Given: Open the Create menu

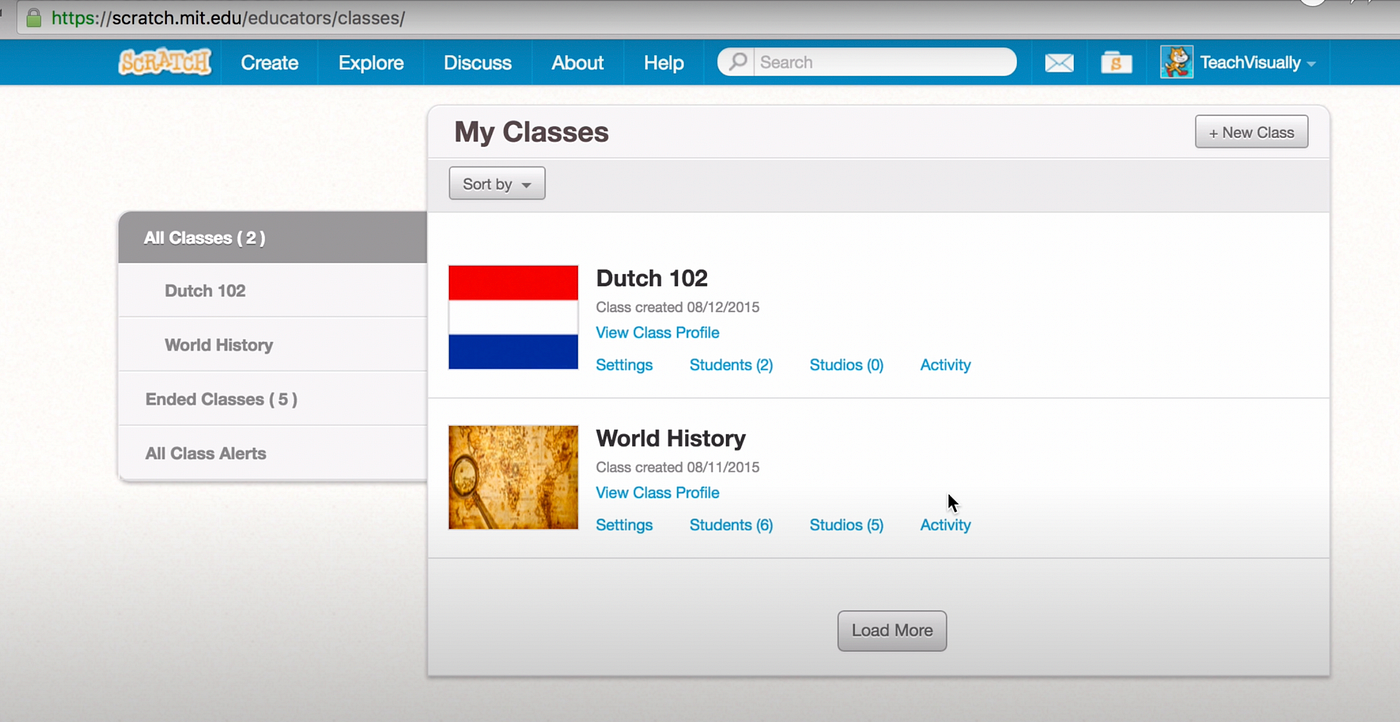Looking at the screenshot, I should 269,62.
